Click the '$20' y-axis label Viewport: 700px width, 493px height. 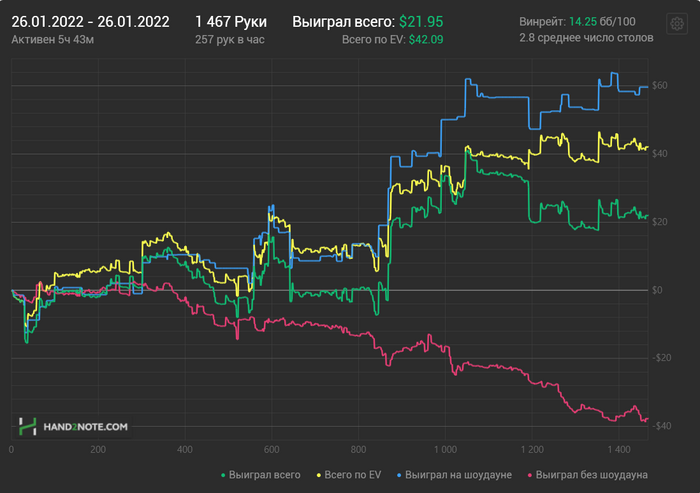coord(659,222)
